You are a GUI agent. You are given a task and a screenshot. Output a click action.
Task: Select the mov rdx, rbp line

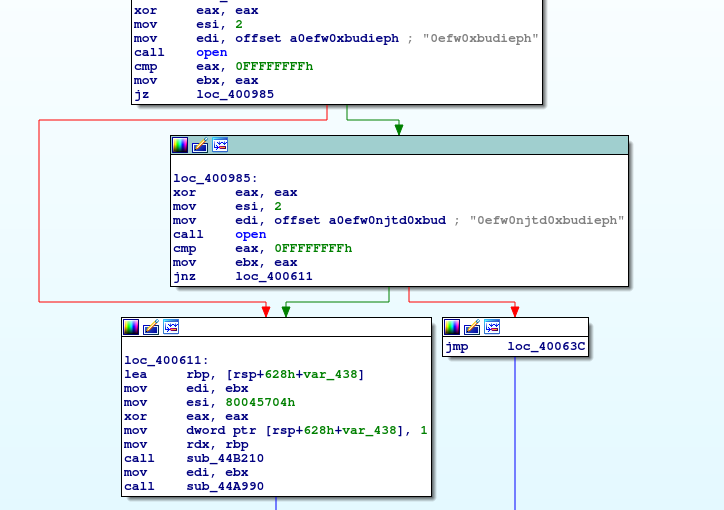coord(186,444)
